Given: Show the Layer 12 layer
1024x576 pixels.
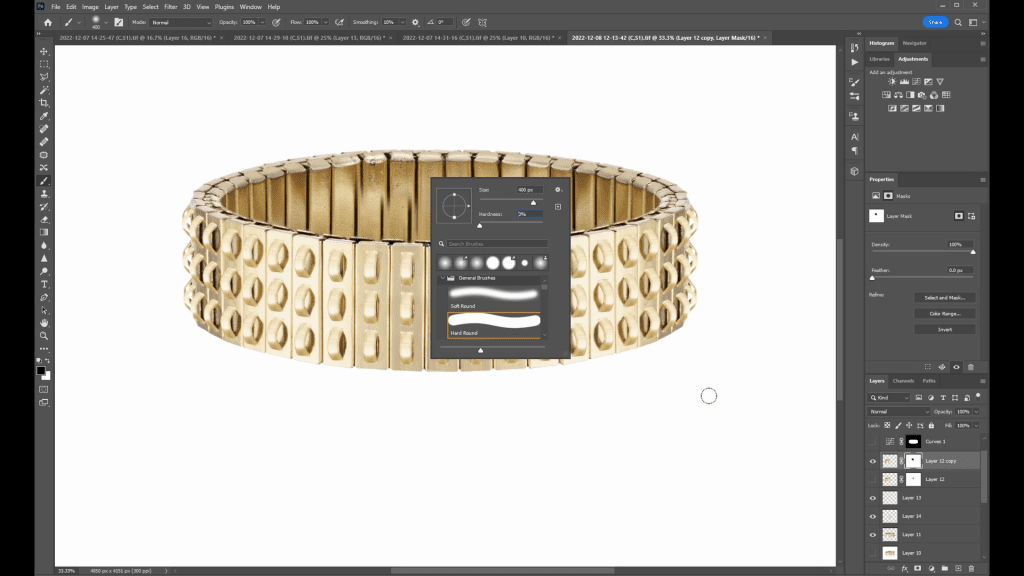Looking at the screenshot, I should pyautogui.click(x=872, y=479).
